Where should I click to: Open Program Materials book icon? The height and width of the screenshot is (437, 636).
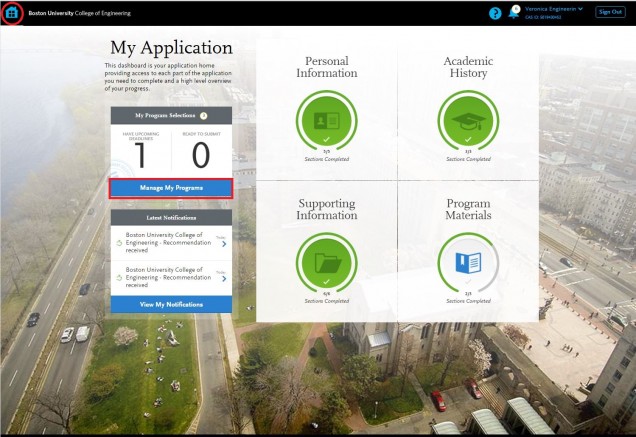pos(468,263)
